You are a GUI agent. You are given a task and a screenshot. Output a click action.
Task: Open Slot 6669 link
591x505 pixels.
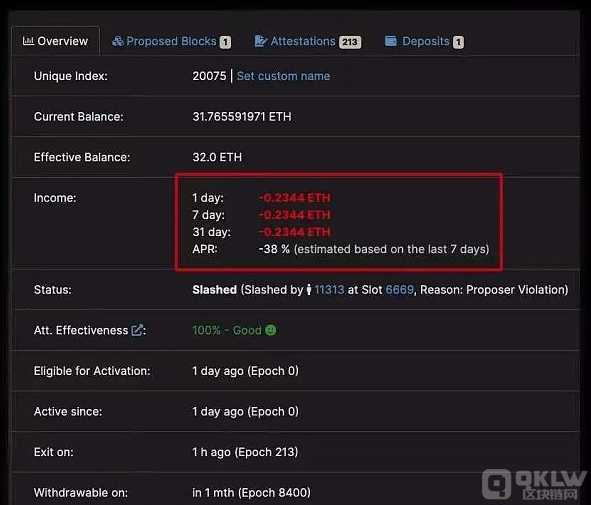(x=400, y=289)
